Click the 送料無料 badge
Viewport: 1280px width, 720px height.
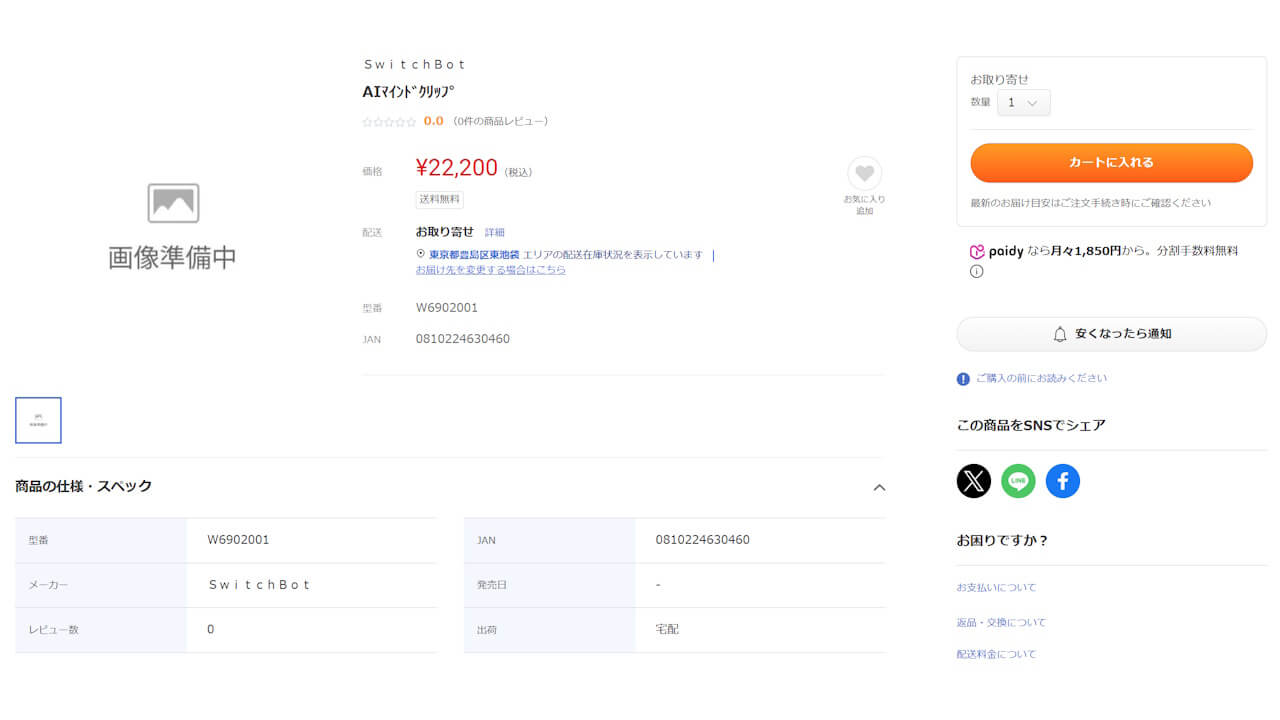pyautogui.click(x=439, y=199)
